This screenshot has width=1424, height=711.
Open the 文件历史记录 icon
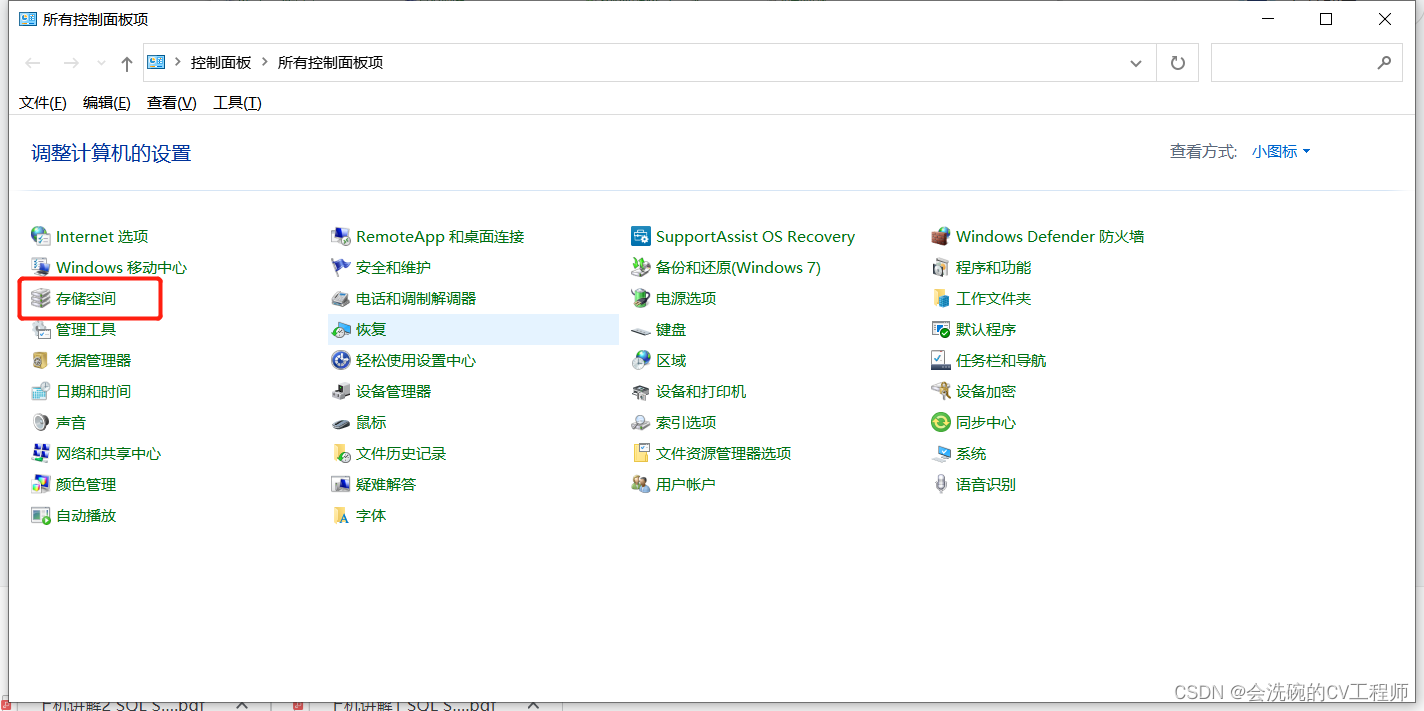pos(340,453)
